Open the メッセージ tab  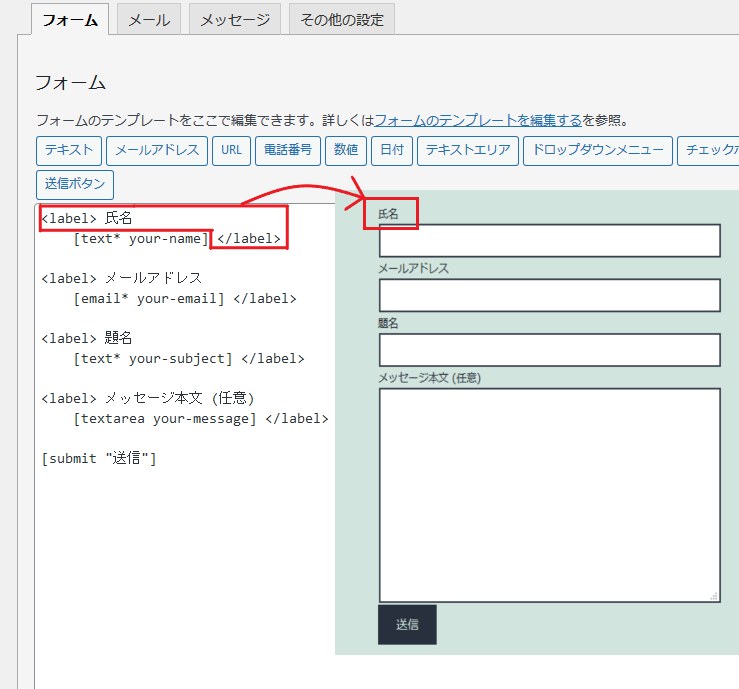coord(234,20)
